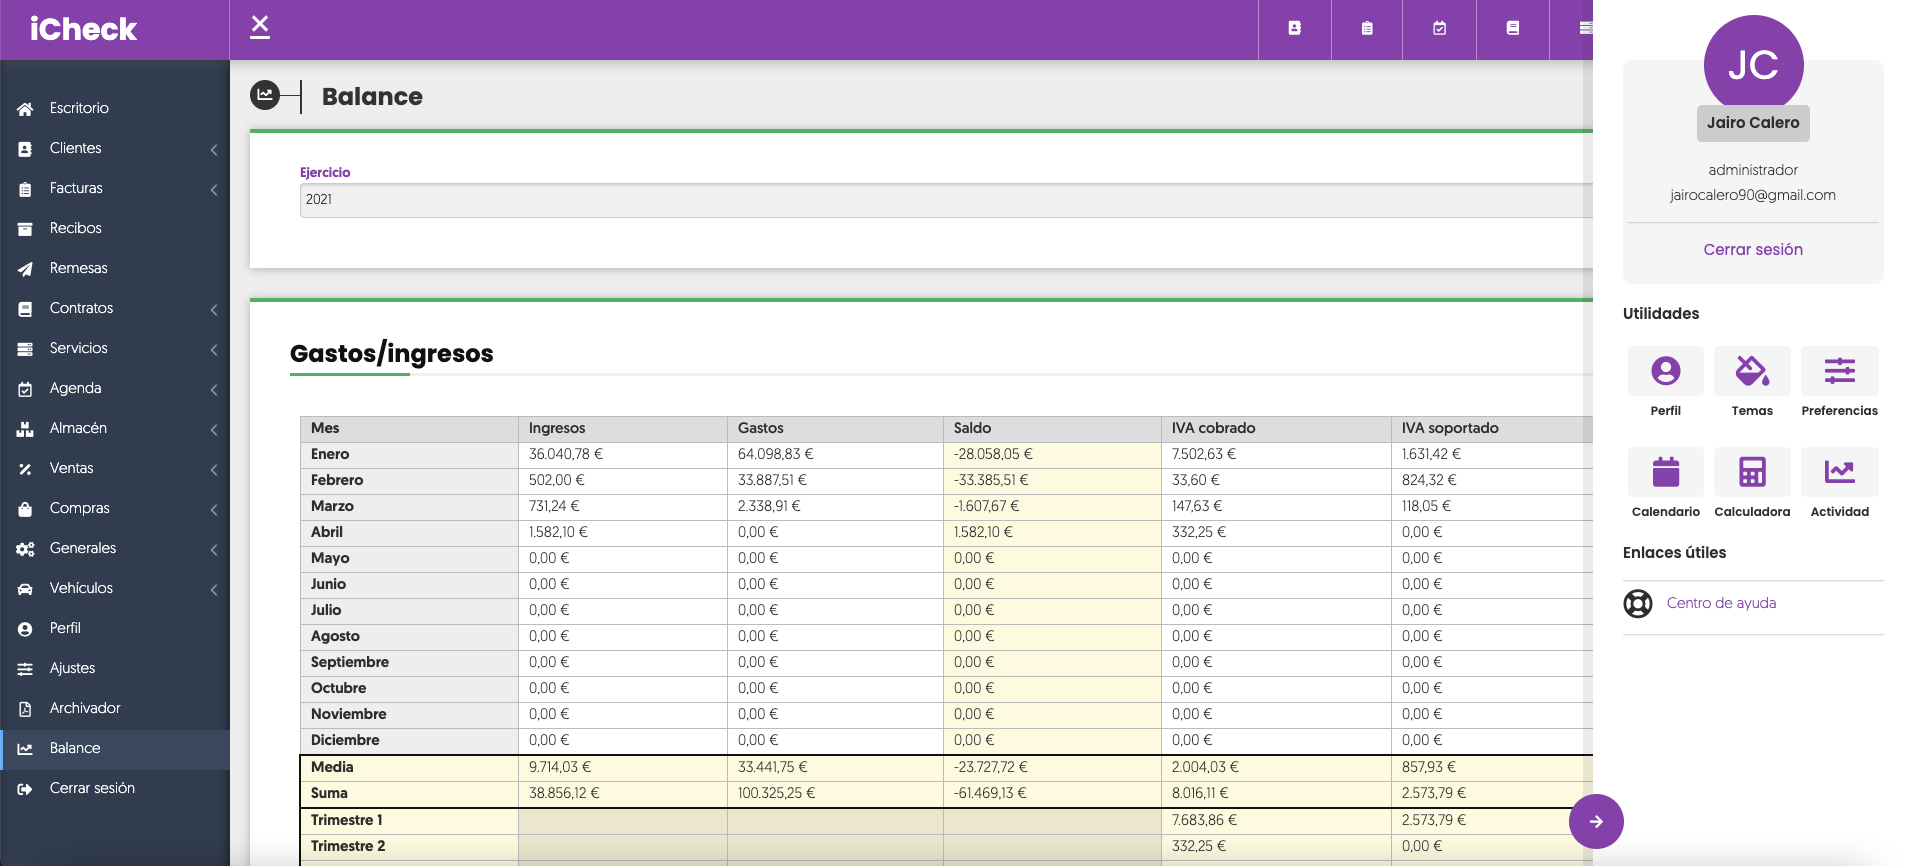Collapse the sidebar with the X toggle
1911x866 pixels.
(x=260, y=26)
